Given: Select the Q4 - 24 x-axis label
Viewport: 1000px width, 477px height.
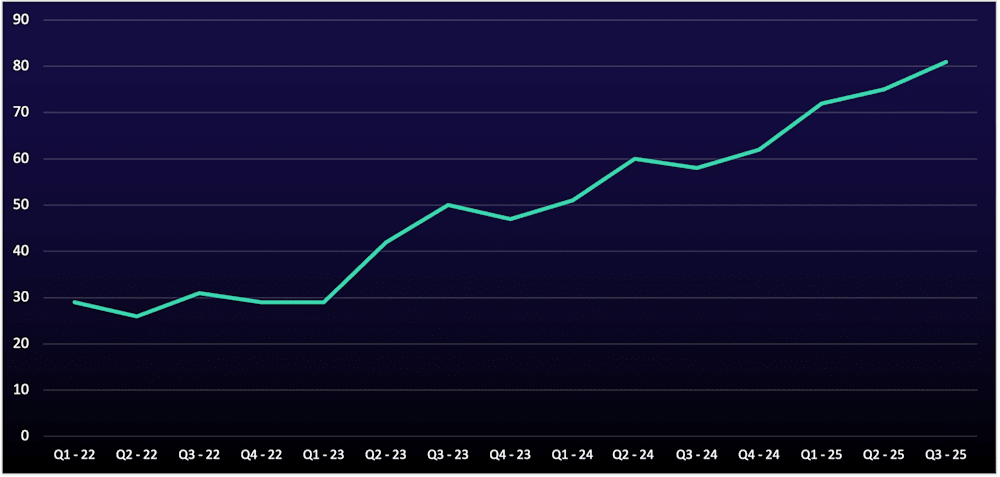Looking at the screenshot, I should tap(759, 455).
